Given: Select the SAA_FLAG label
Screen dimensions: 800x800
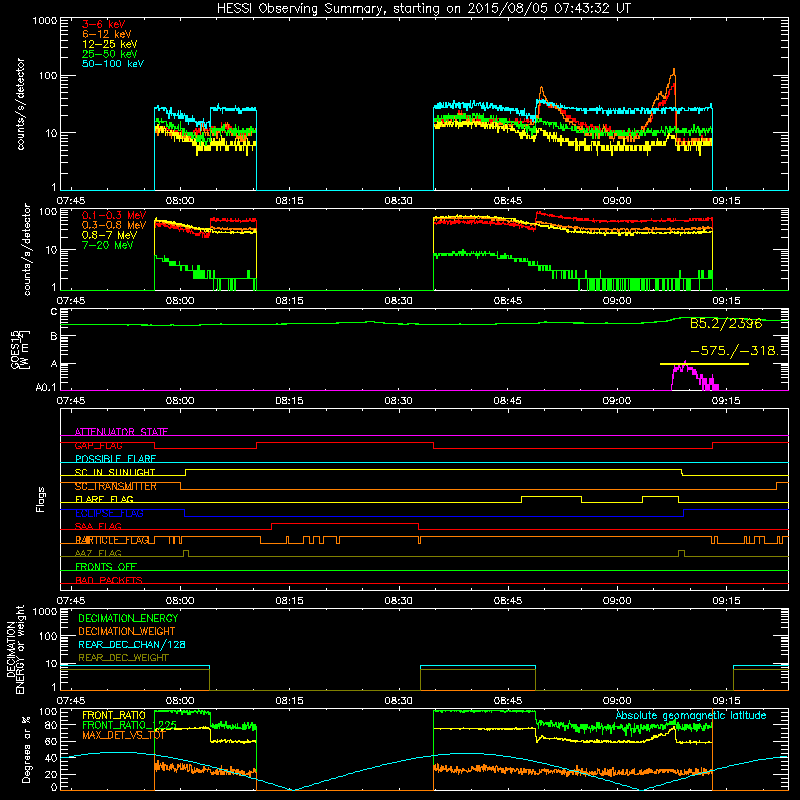Looking at the screenshot, I should point(98,527).
